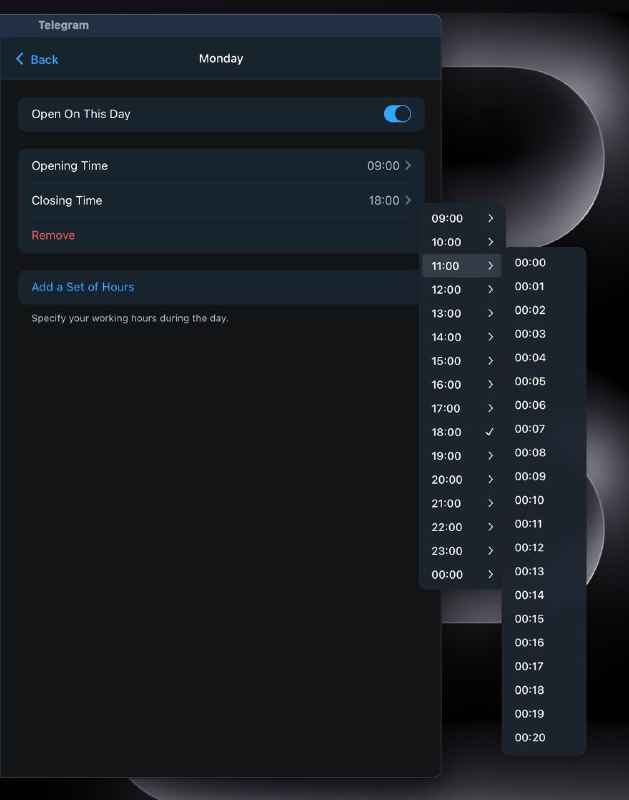Choose 21:00 from the hour list
Screen dimensions: 629x800
[x=462, y=503]
